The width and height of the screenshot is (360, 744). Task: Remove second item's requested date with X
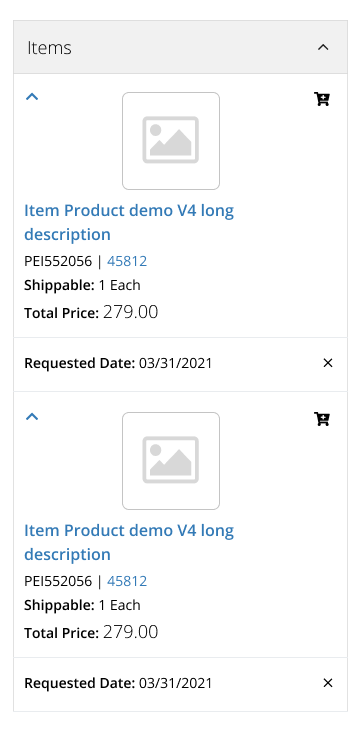[x=328, y=683]
